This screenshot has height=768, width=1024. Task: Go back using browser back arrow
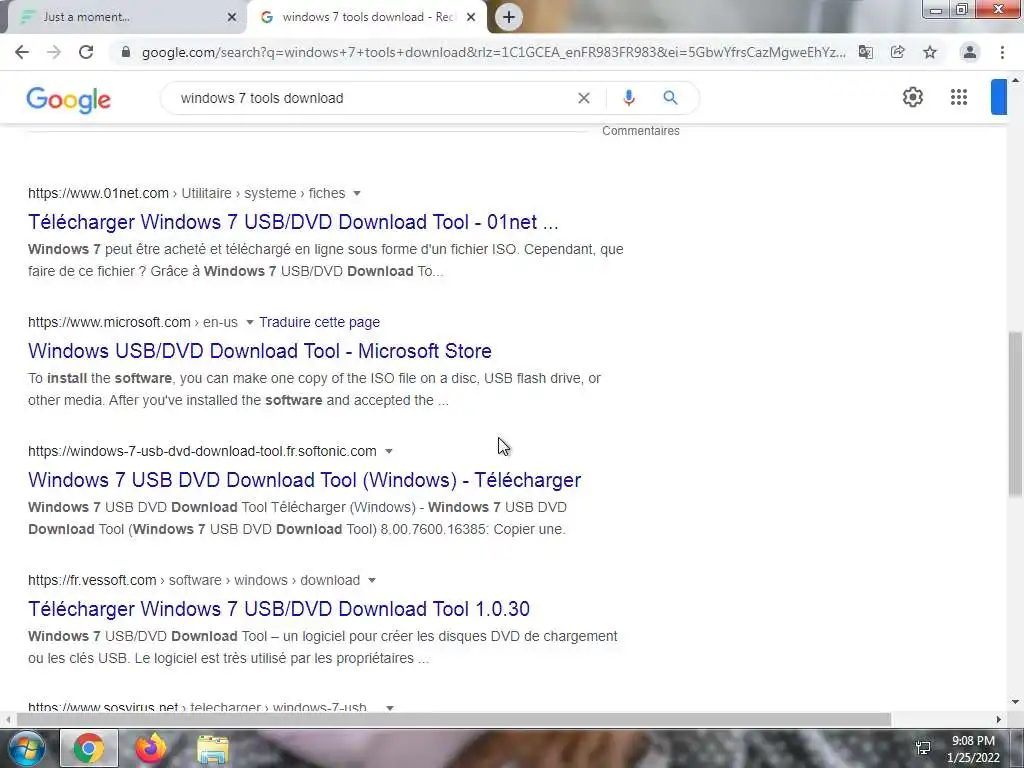[x=22, y=52]
